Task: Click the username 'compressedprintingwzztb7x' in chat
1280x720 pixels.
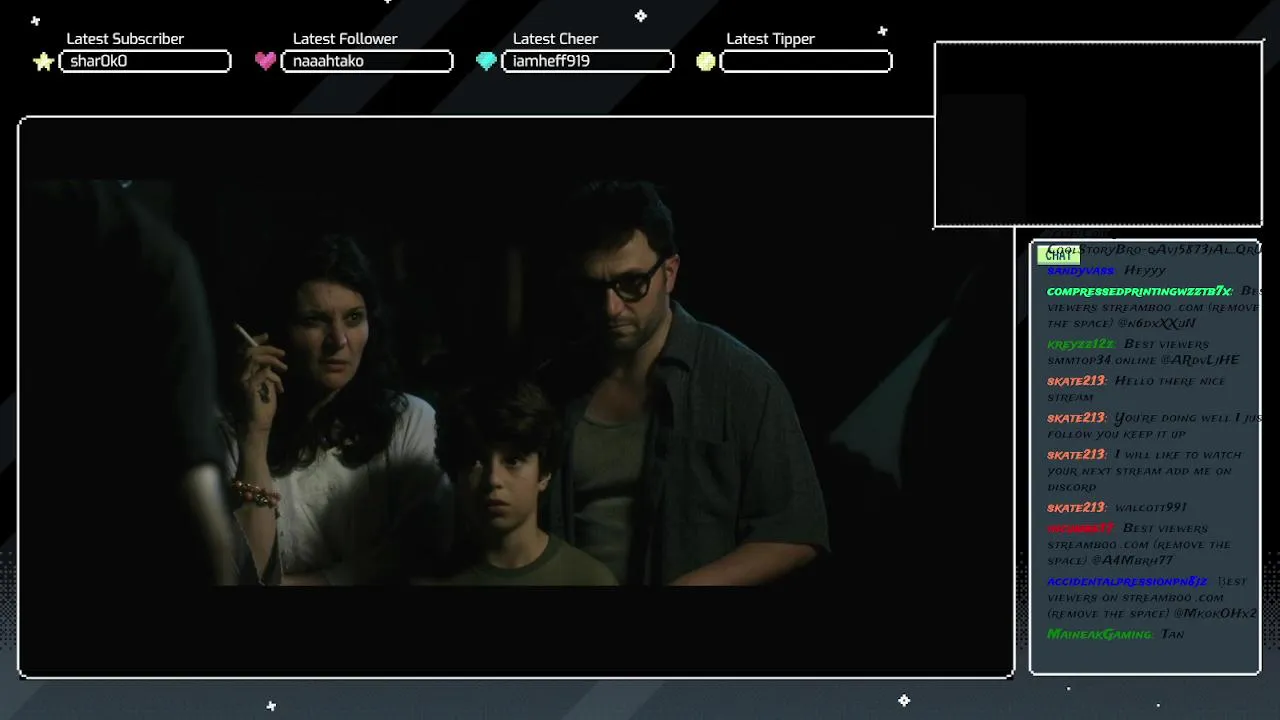Action: click(1139, 291)
